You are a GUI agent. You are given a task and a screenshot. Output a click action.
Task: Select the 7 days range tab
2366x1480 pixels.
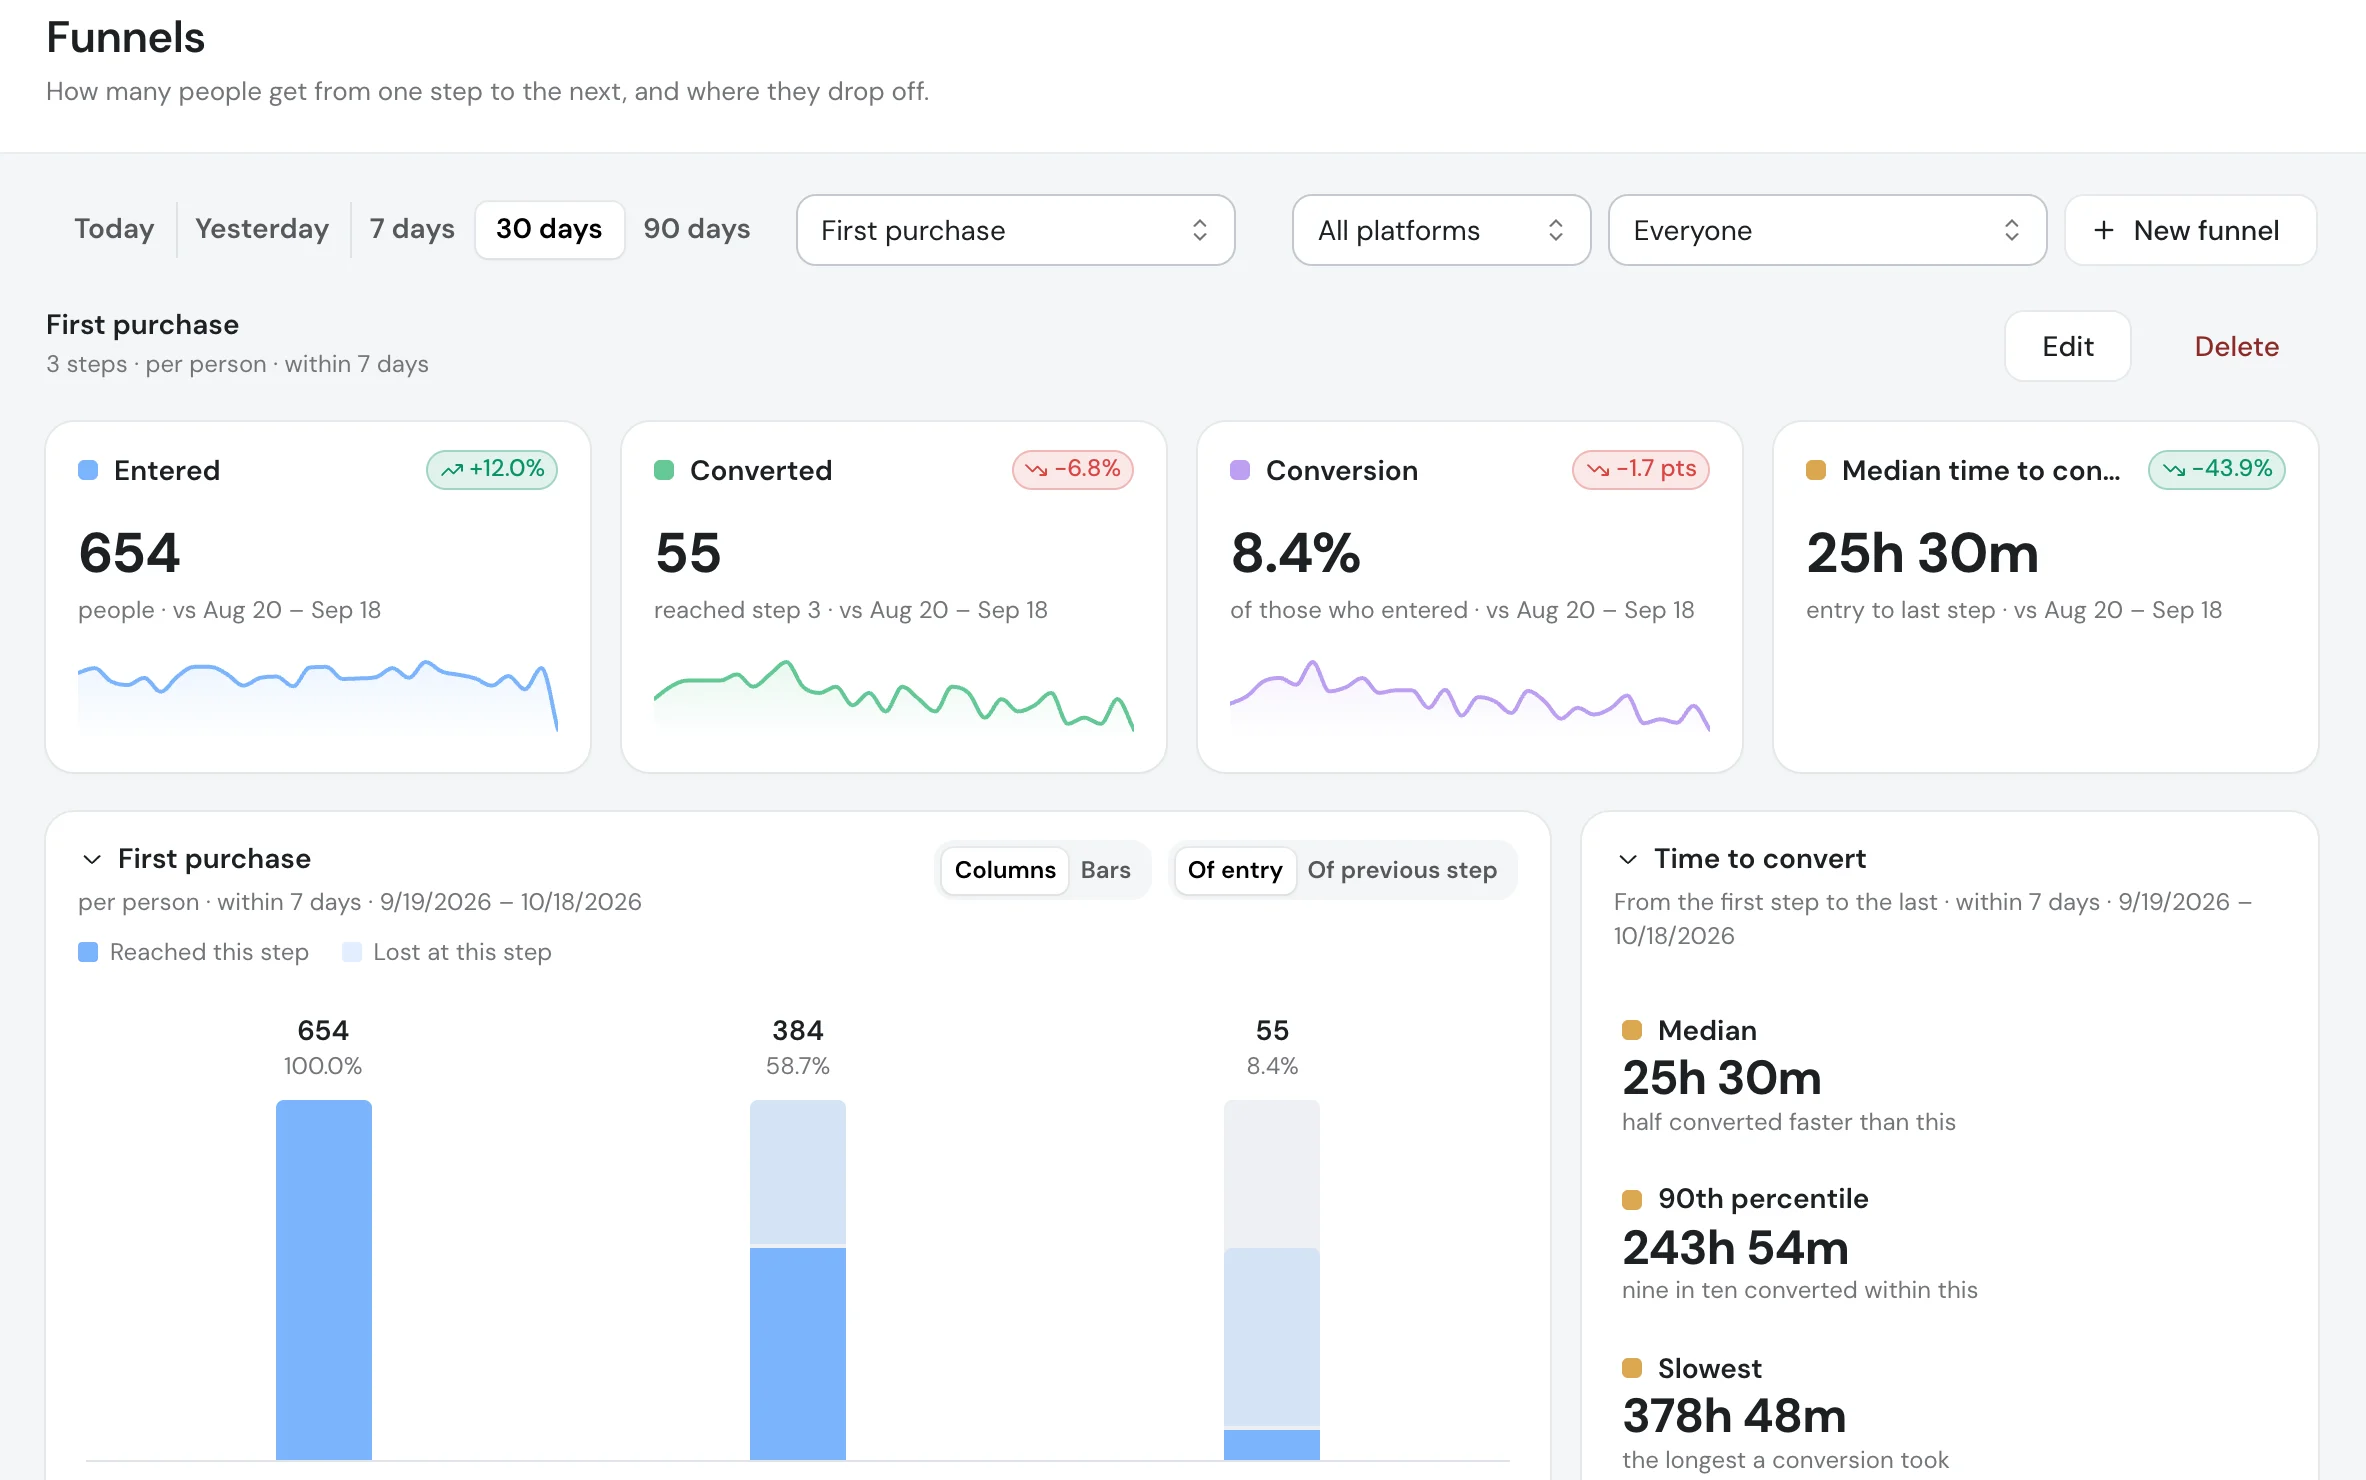point(412,229)
